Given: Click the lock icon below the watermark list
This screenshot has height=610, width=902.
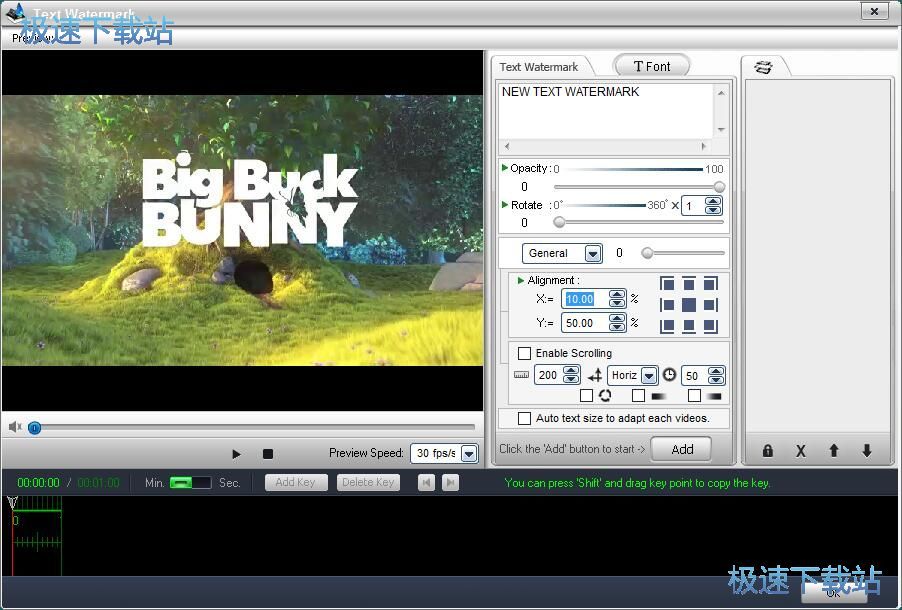Looking at the screenshot, I should (x=768, y=451).
